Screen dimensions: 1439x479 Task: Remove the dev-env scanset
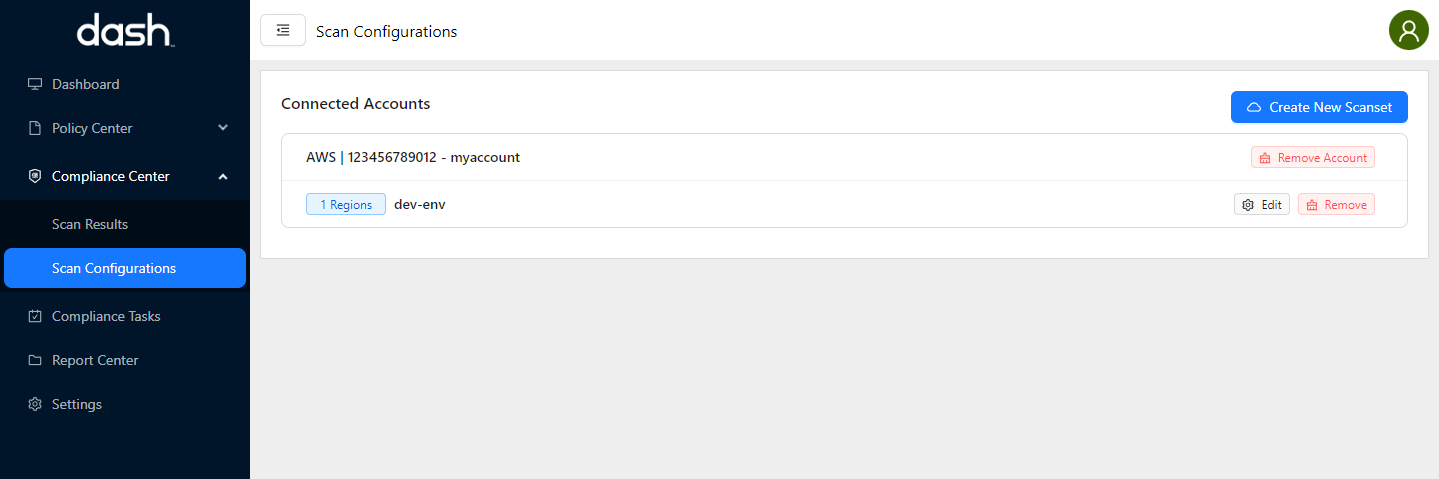[1336, 205]
